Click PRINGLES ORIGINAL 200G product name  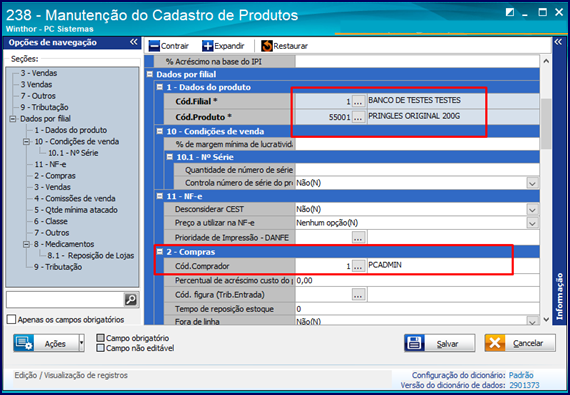[x=414, y=116]
